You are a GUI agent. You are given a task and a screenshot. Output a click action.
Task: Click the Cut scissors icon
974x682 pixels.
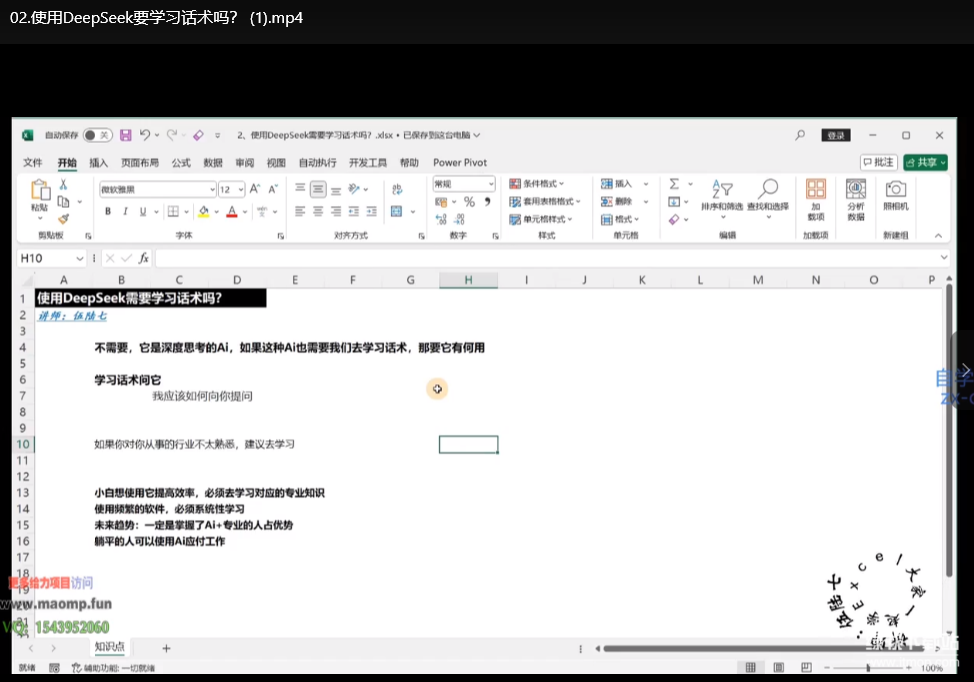pyautogui.click(x=63, y=184)
